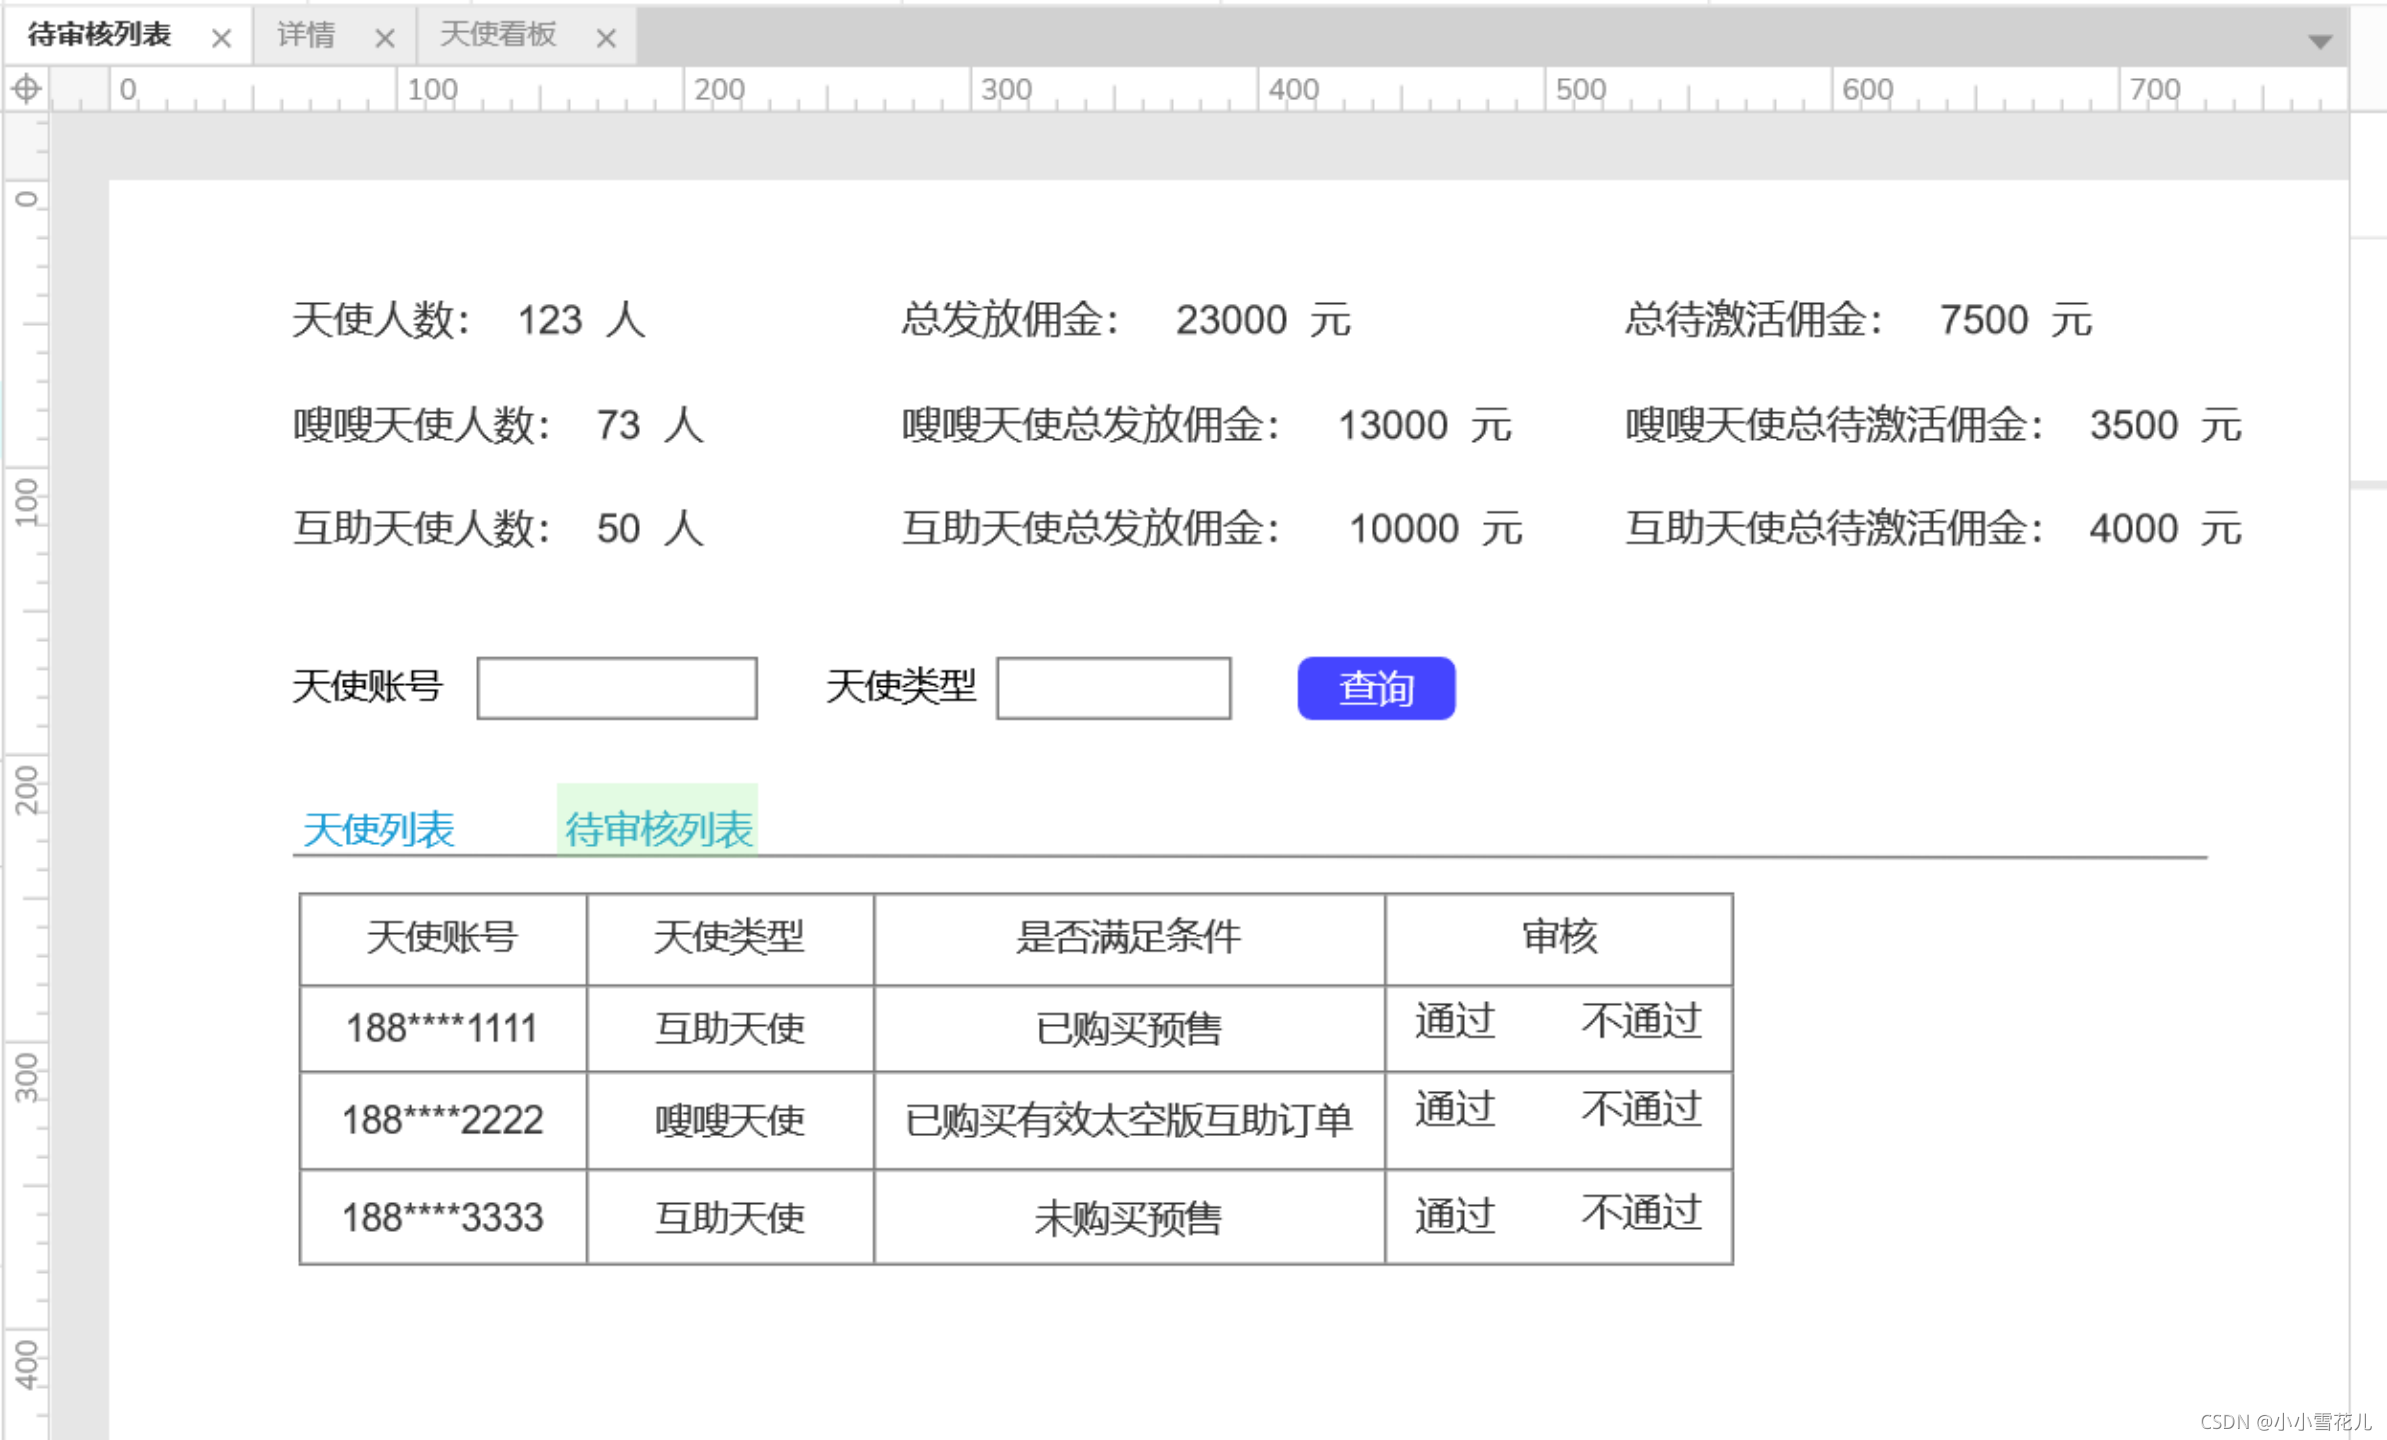Click 不通过 for account 188****1111
Screen dimensions: 2387x1440
pyautogui.click(x=1640, y=1022)
